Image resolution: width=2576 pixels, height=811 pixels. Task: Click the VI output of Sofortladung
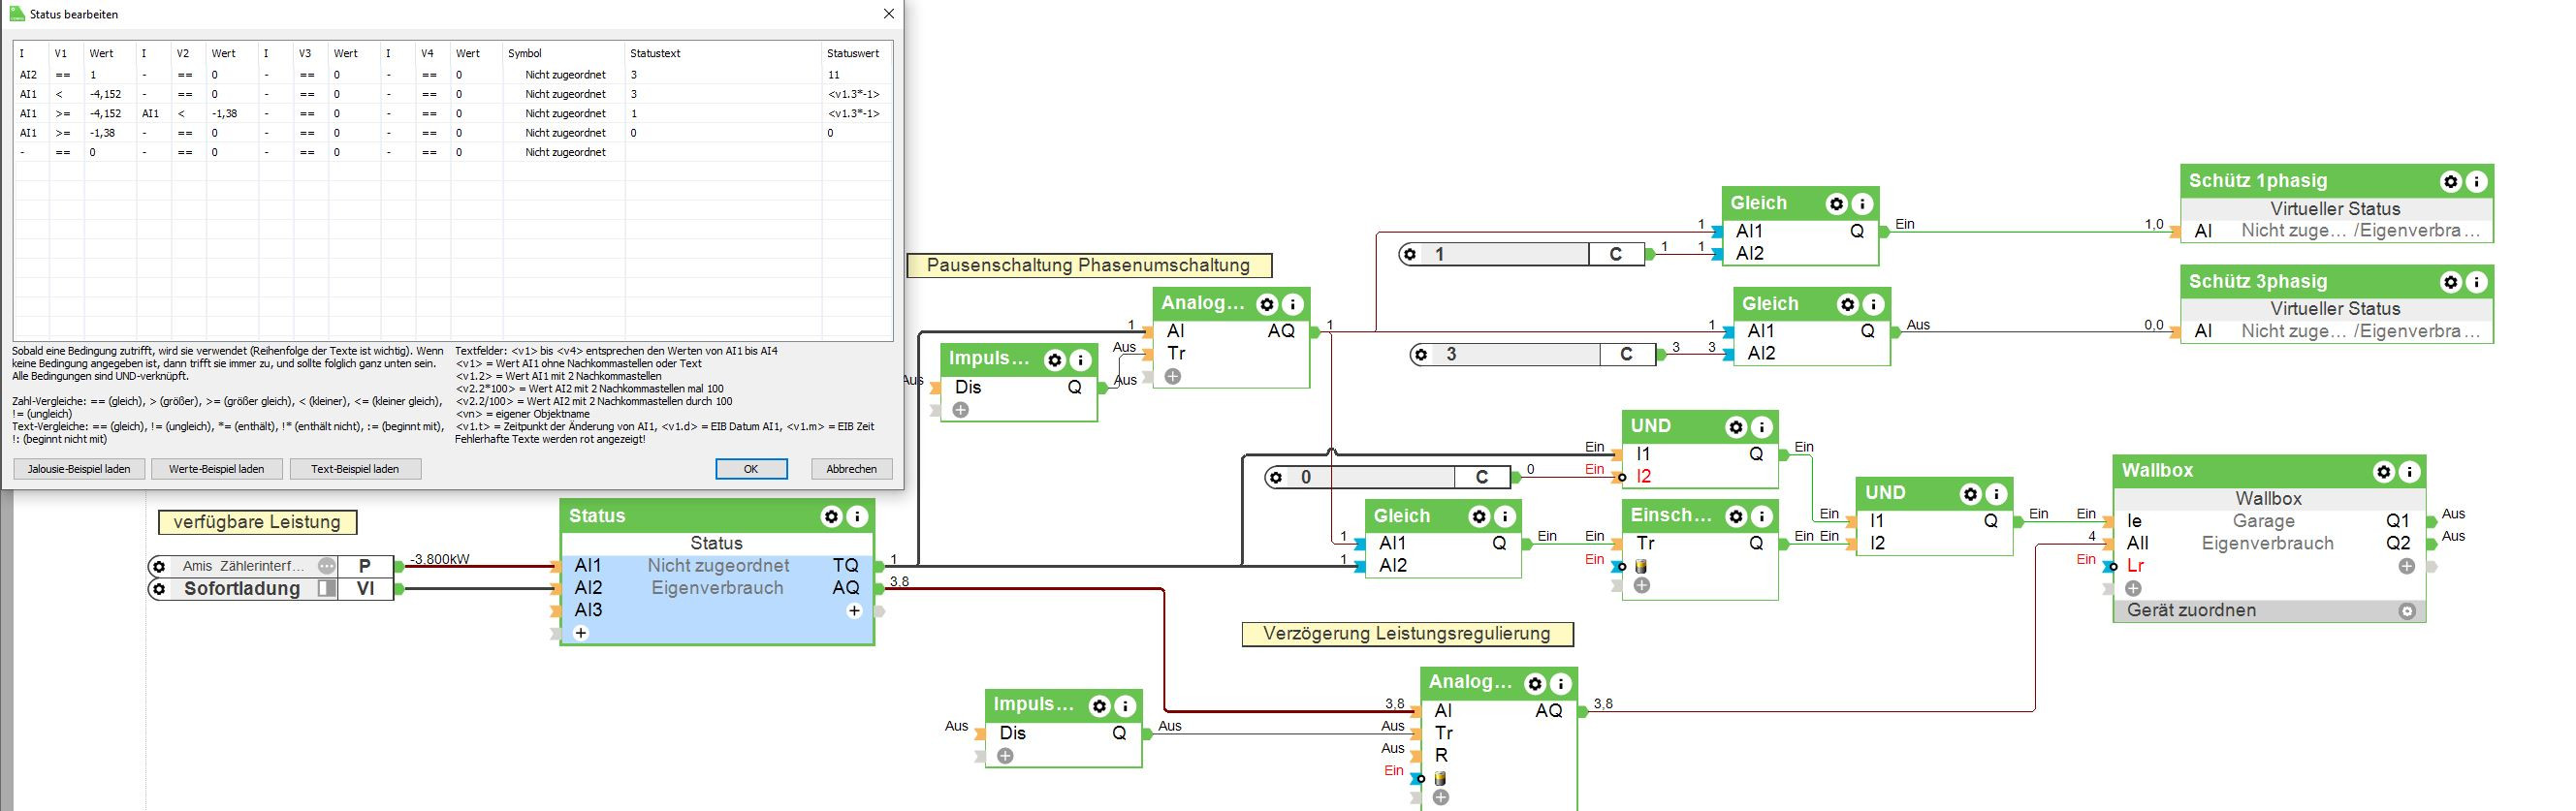pos(365,589)
